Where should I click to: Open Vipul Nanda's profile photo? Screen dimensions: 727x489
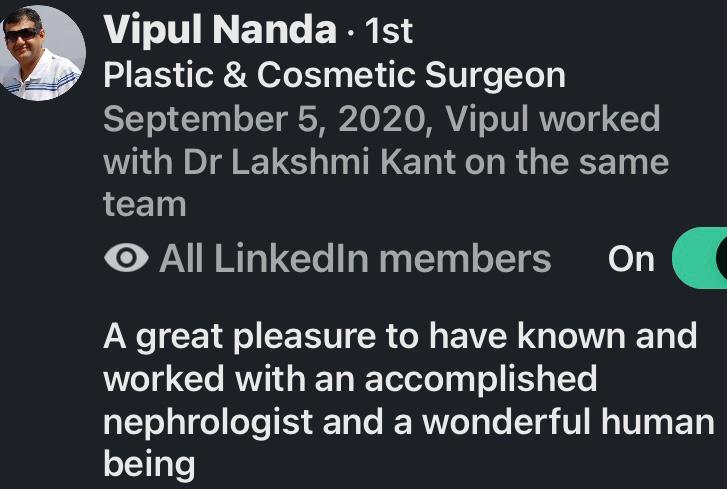pos(40,54)
